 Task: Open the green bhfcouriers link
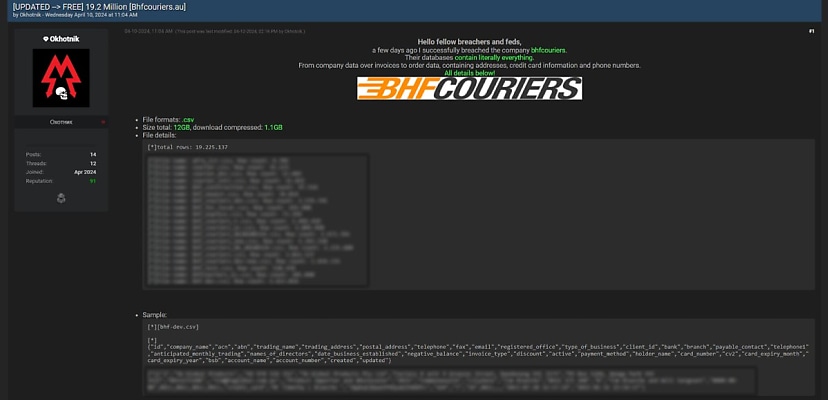pos(548,50)
